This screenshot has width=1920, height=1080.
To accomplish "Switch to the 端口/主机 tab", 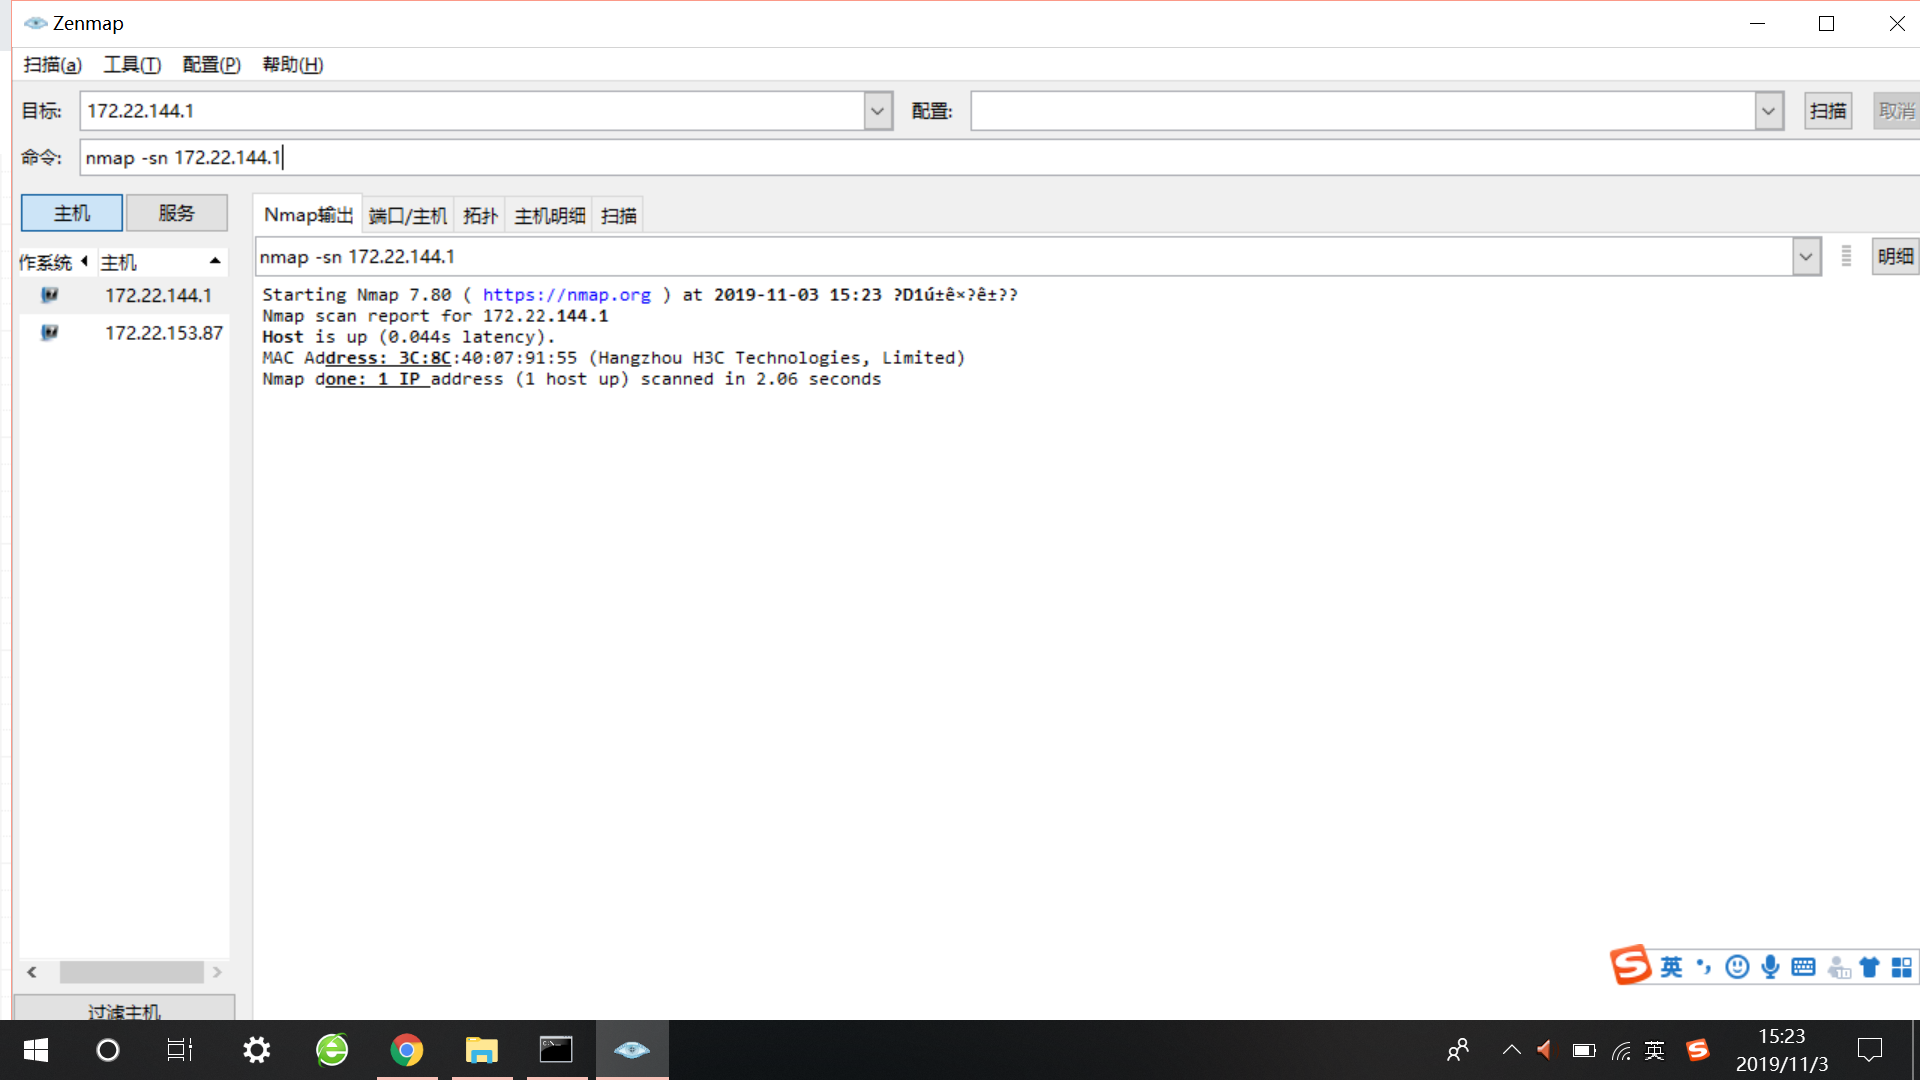I will pos(407,216).
